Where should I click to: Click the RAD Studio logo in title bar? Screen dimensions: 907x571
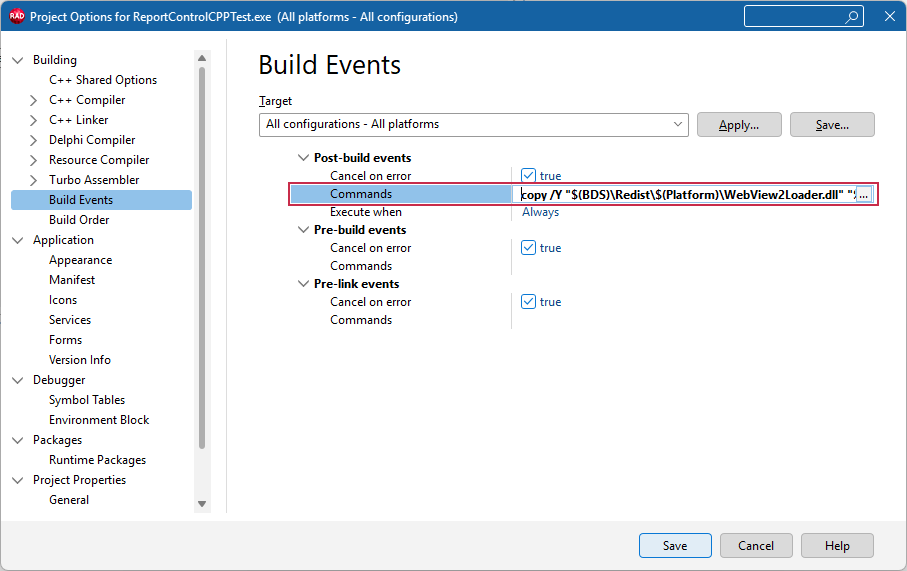coord(17,16)
